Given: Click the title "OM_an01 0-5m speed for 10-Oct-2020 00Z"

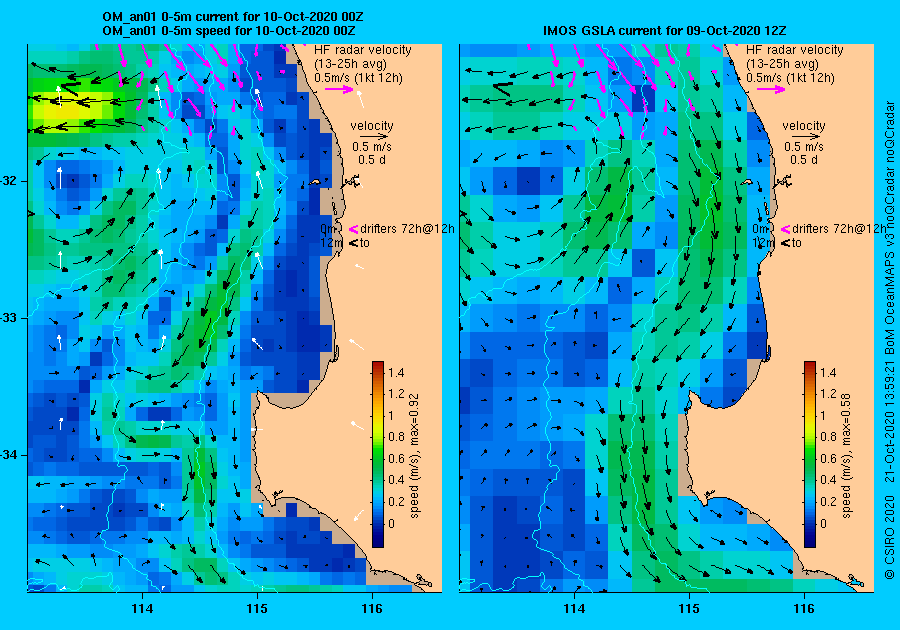Looking at the screenshot, I should (x=228, y=30).
